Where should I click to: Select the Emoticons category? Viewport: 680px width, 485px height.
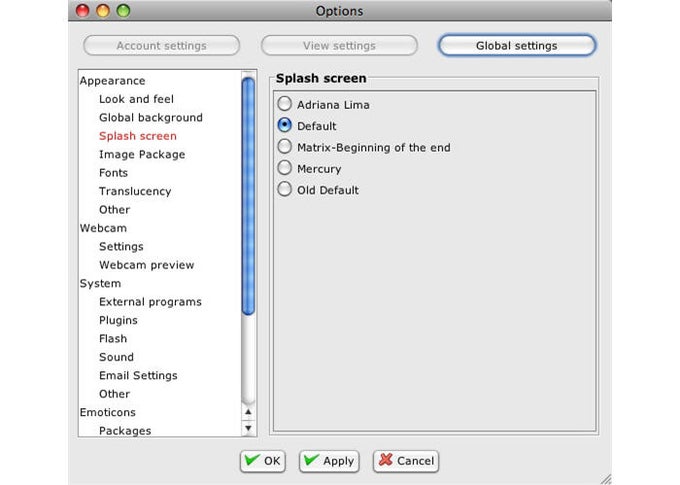tap(108, 413)
